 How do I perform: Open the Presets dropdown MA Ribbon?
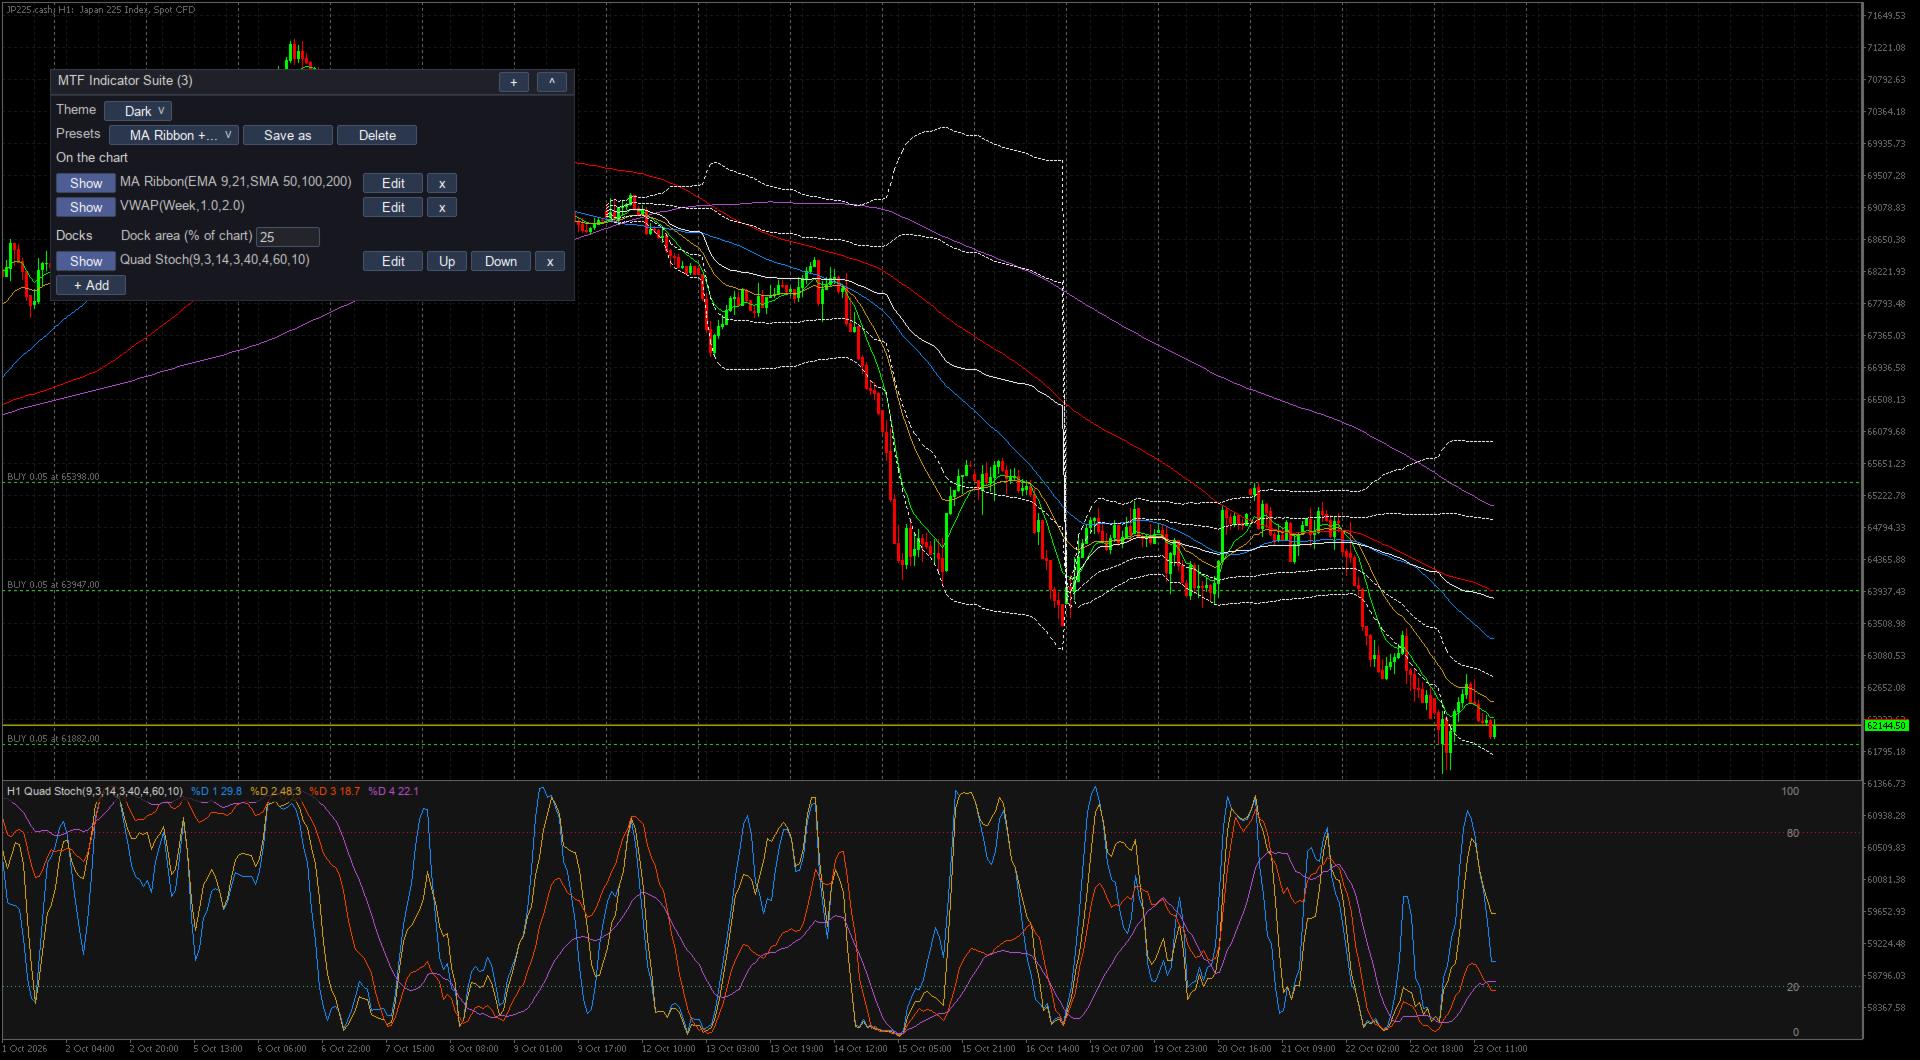pyautogui.click(x=173, y=135)
